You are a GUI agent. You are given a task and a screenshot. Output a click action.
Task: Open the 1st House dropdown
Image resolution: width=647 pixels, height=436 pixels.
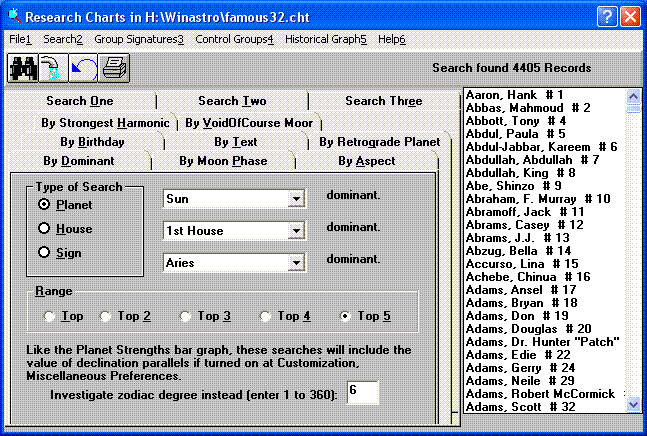pyautogui.click(x=295, y=231)
